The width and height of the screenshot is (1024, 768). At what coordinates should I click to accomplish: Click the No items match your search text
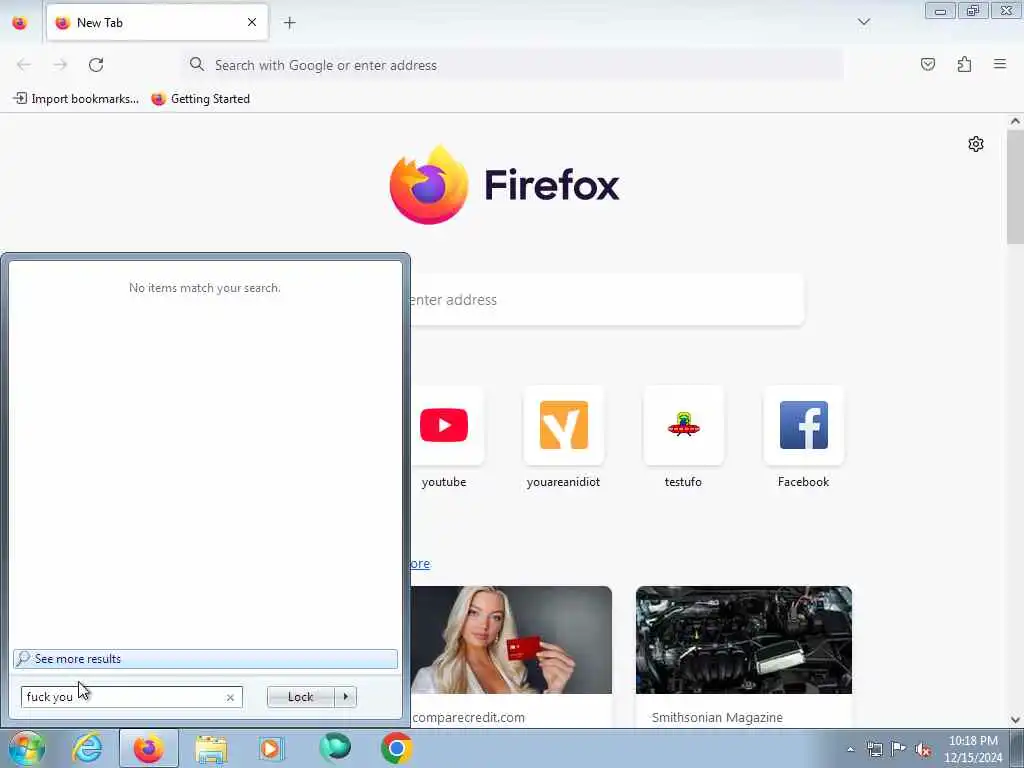click(x=204, y=288)
